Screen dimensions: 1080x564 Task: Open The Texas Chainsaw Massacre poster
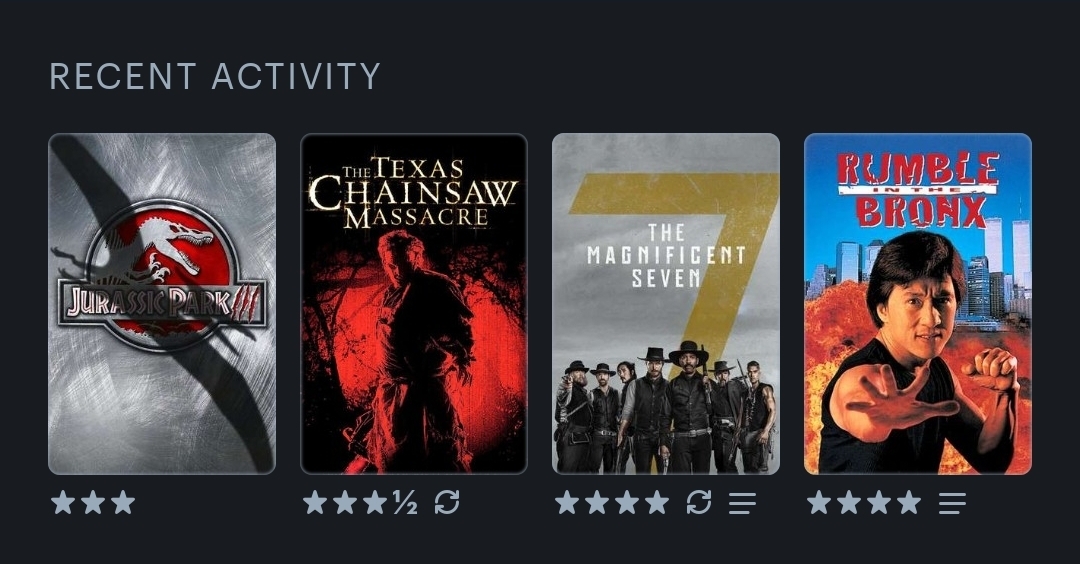coord(414,304)
